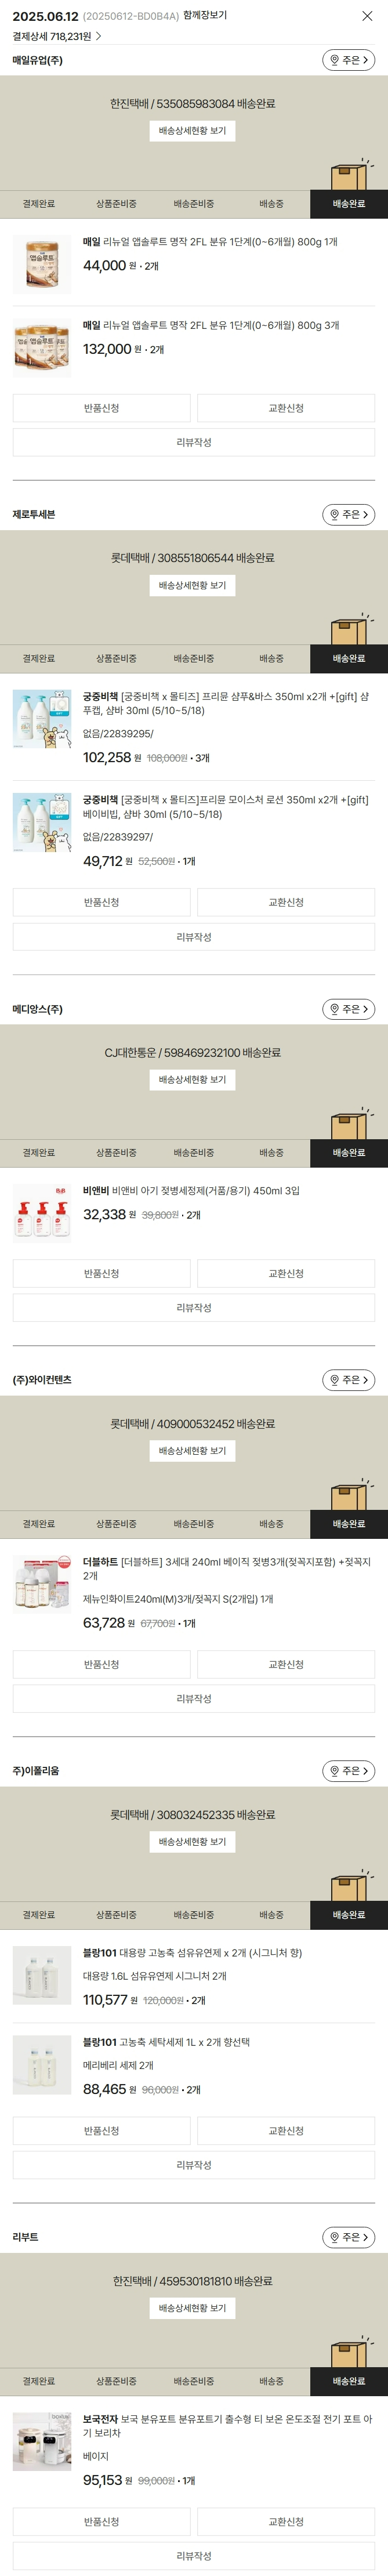Open 궁중비책 샴푸&바스 product thumbnail

coord(42,719)
